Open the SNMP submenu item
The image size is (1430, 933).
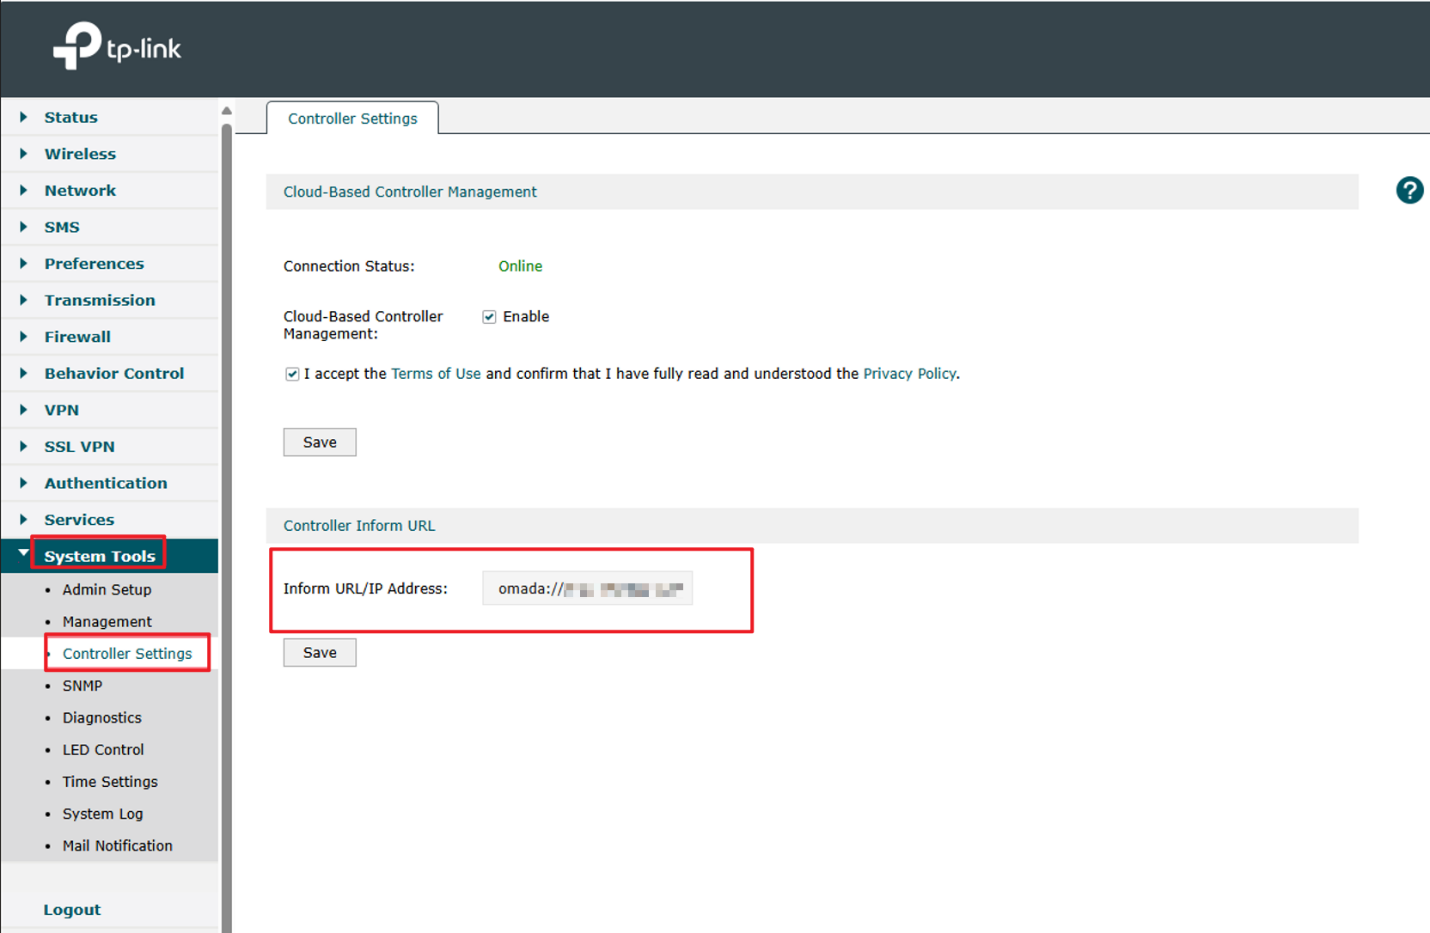[82, 686]
